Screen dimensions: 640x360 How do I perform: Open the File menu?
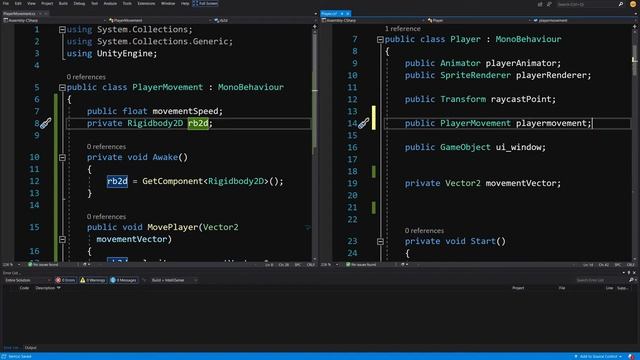coord(6,4)
